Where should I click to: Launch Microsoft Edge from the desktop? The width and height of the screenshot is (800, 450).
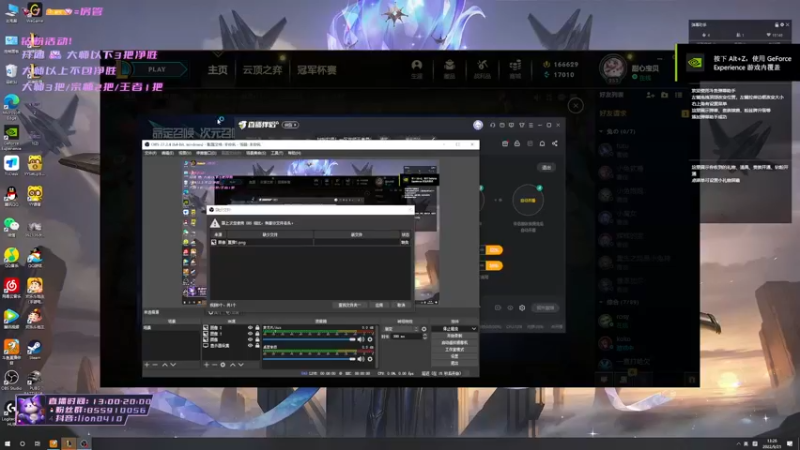[x=11, y=105]
